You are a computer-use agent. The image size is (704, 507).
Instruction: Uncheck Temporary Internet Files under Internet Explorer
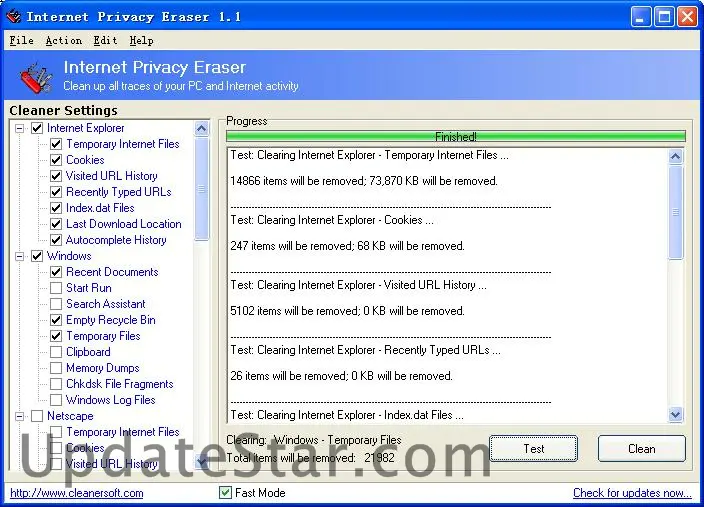(56, 144)
